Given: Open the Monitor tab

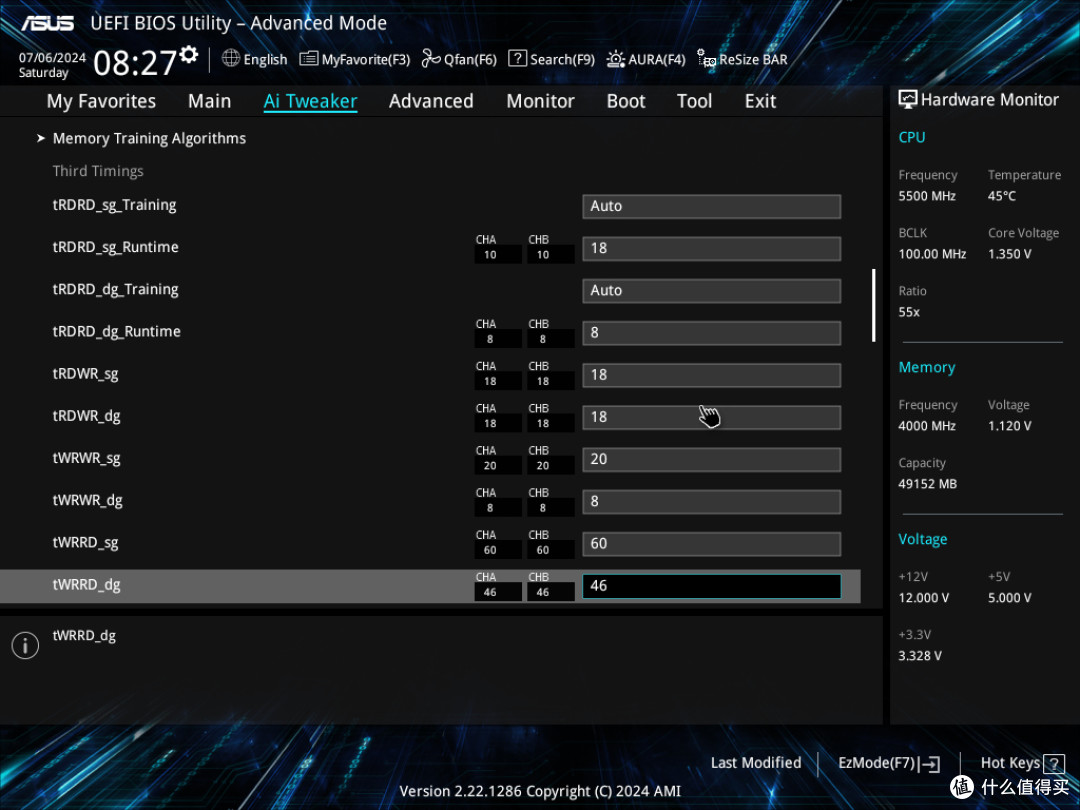Looking at the screenshot, I should [x=540, y=101].
